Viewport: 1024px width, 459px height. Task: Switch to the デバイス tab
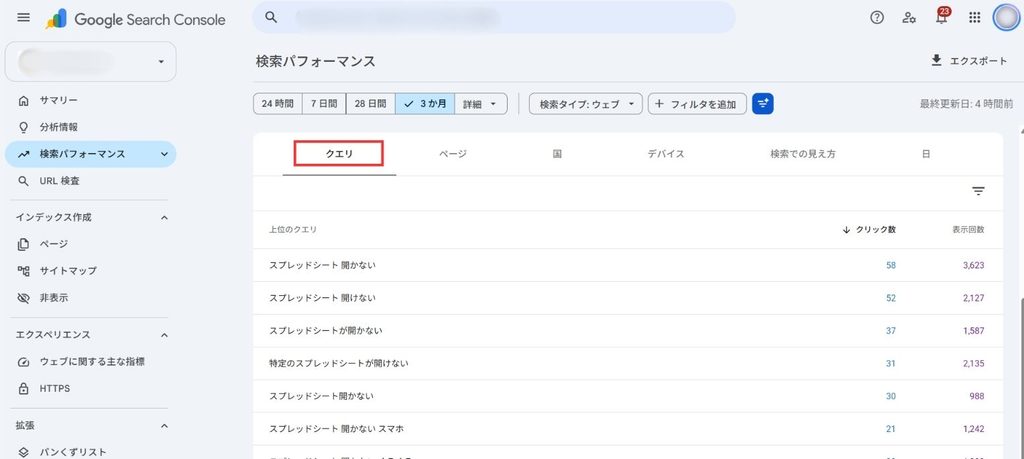665,154
